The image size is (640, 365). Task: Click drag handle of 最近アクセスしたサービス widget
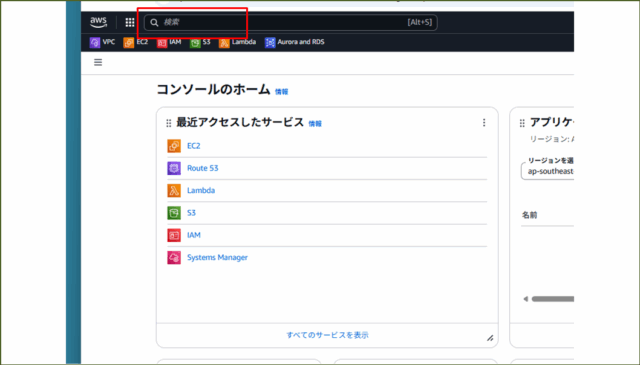[169, 123]
